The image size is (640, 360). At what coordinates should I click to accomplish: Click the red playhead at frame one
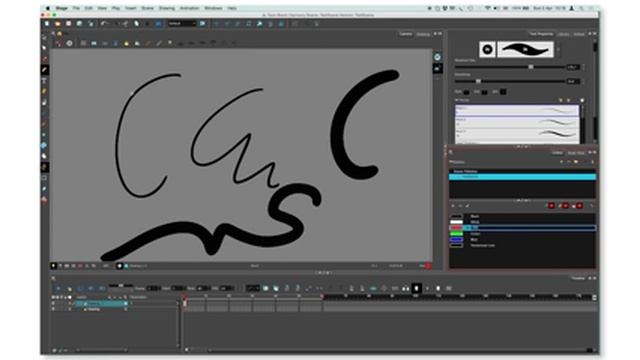tap(184, 298)
